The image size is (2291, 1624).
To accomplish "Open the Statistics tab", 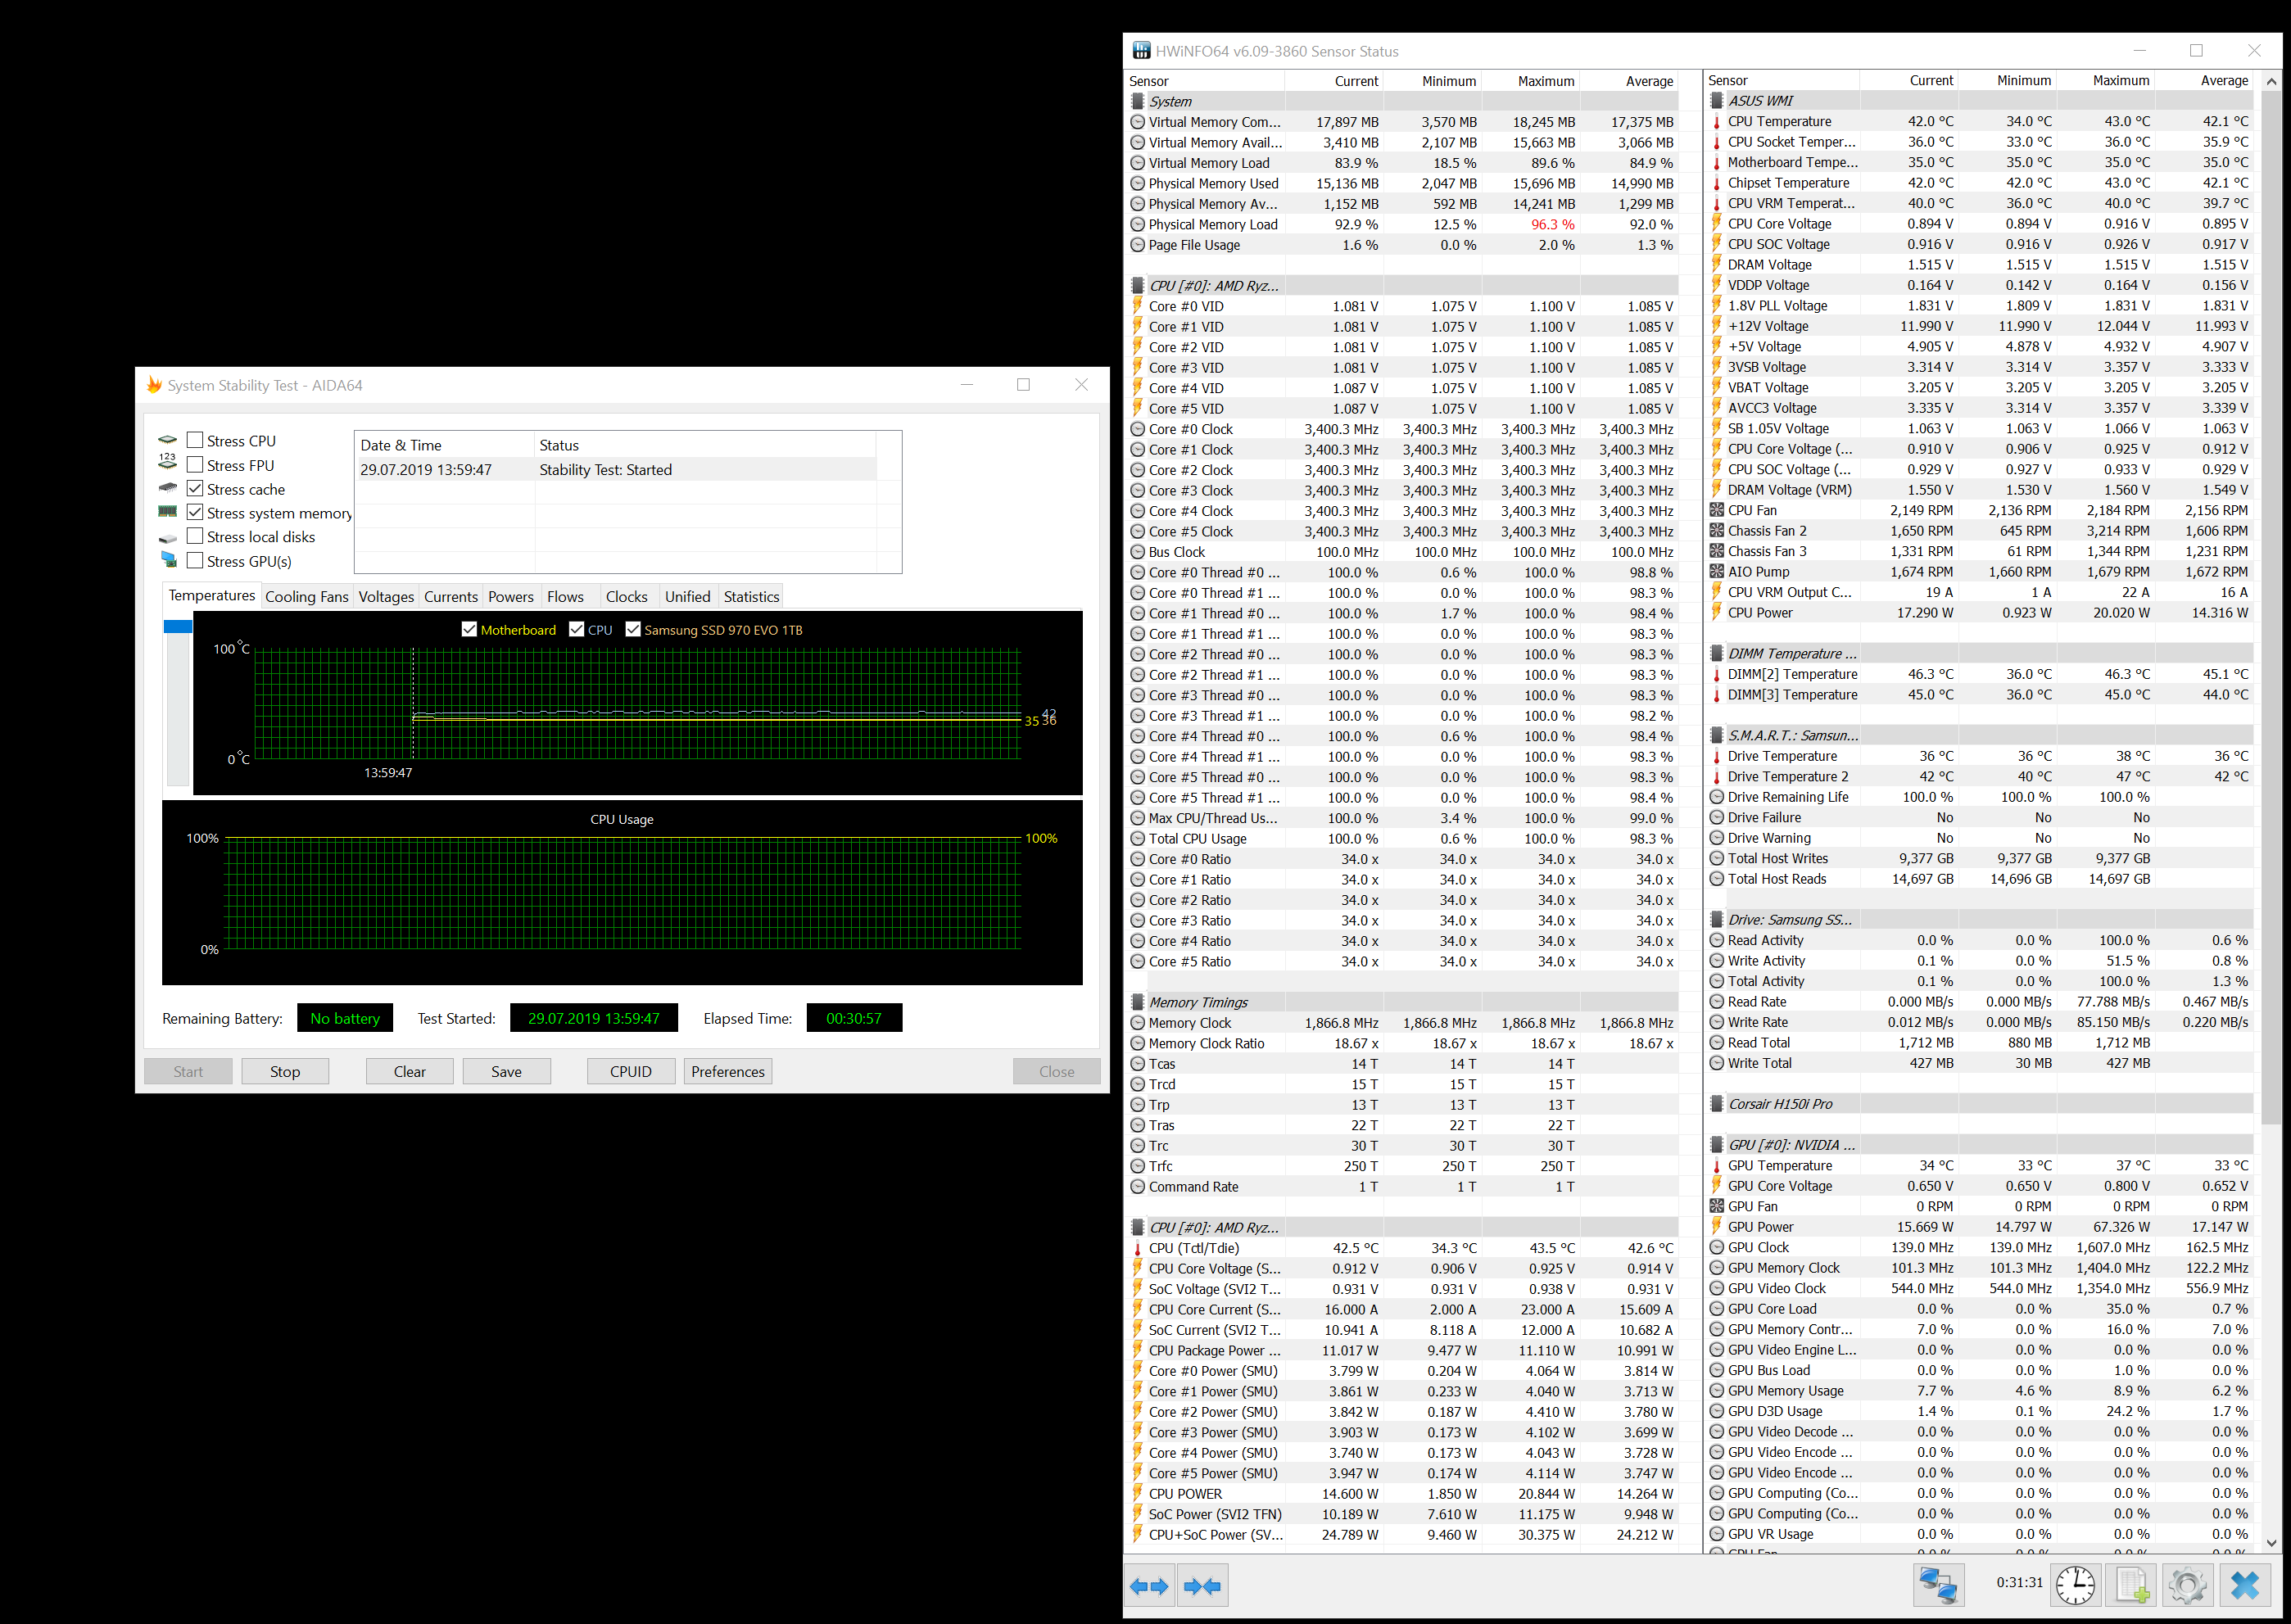I will click(x=751, y=597).
